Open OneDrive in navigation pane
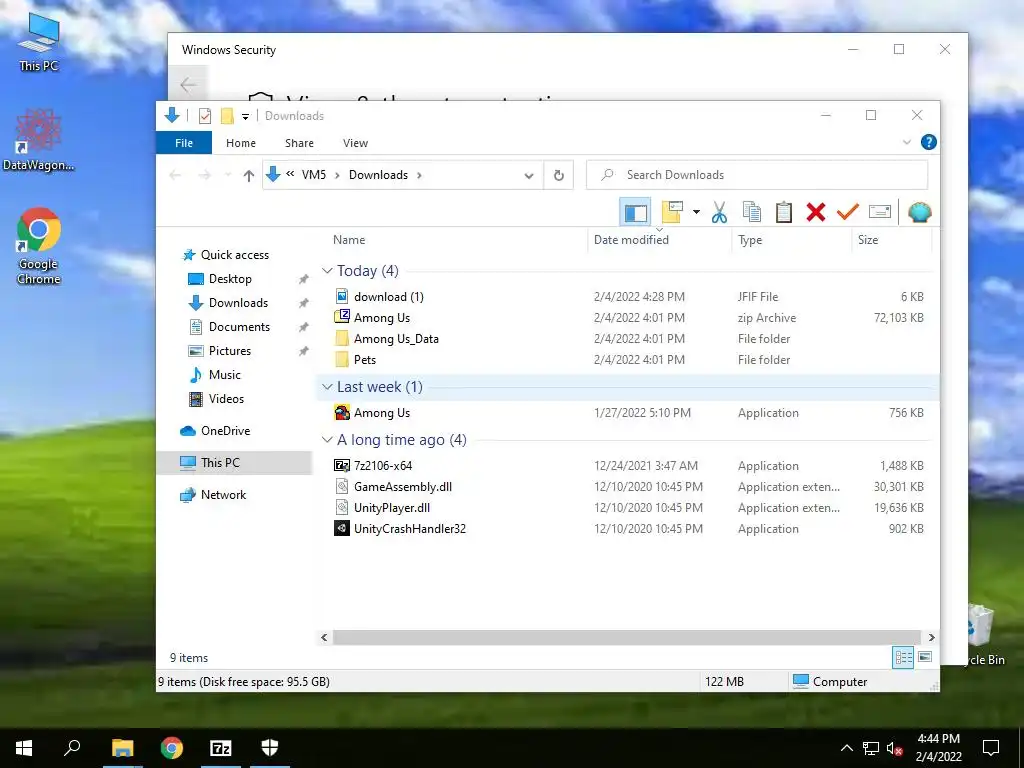The height and width of the screenshot is (768, 1024). (225, 431)
